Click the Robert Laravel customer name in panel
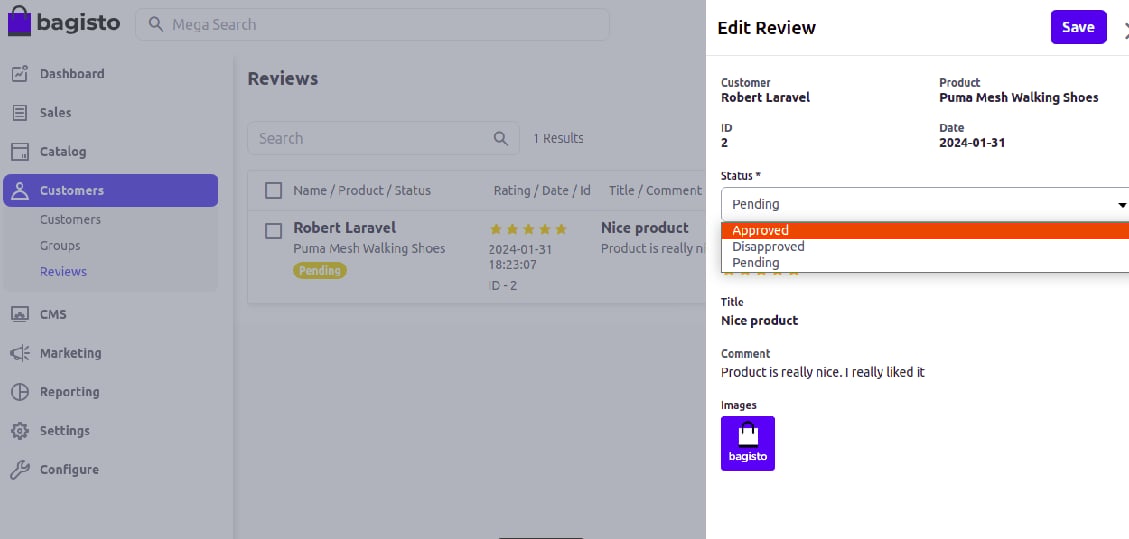 click(765, 98)
